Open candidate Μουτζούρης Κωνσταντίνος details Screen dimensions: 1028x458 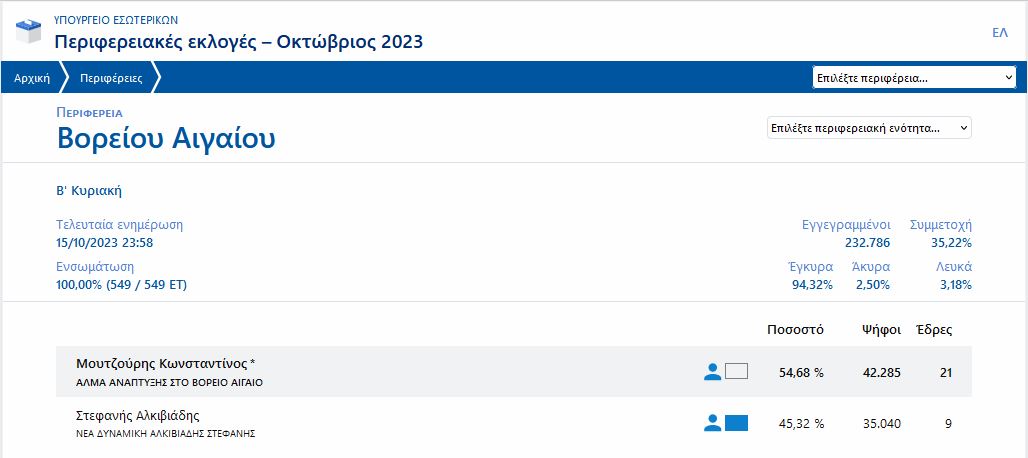coord(166,363)
